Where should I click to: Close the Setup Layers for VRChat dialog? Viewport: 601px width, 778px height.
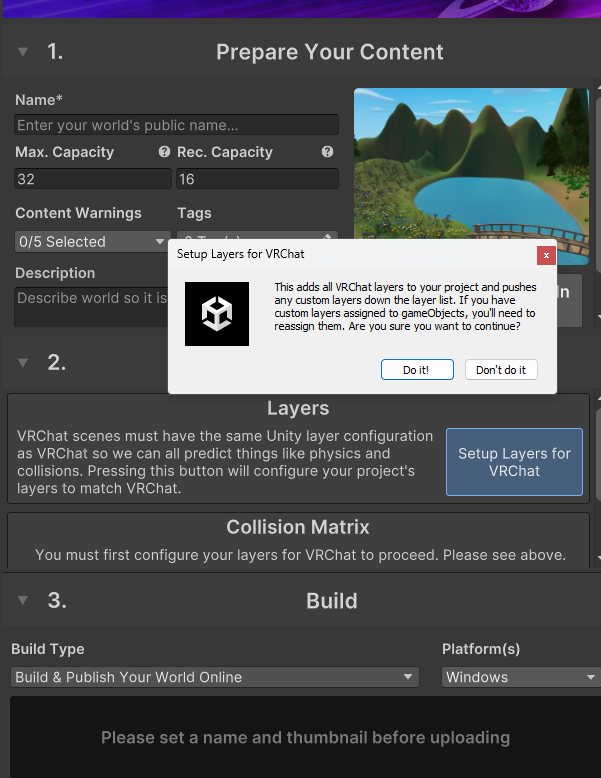[x=546, y=255]
